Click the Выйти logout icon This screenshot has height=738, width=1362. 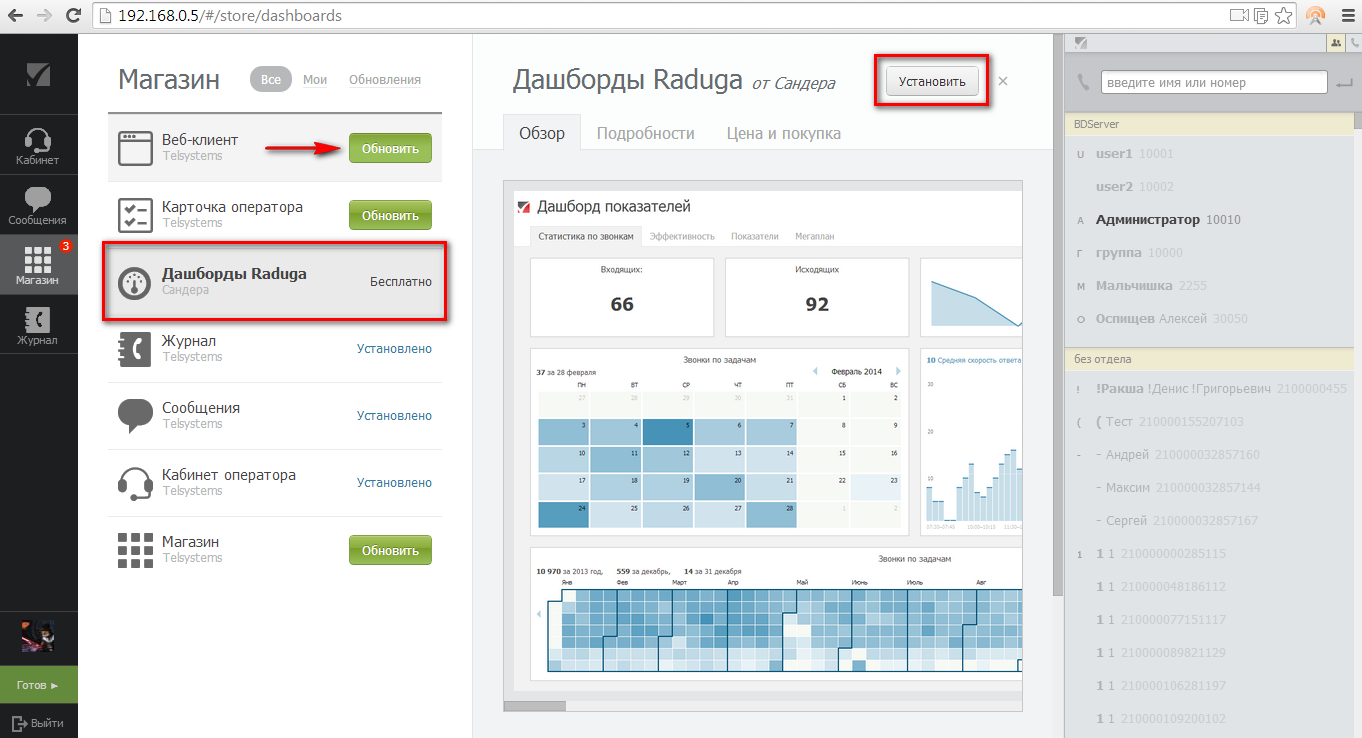point(20,722)
